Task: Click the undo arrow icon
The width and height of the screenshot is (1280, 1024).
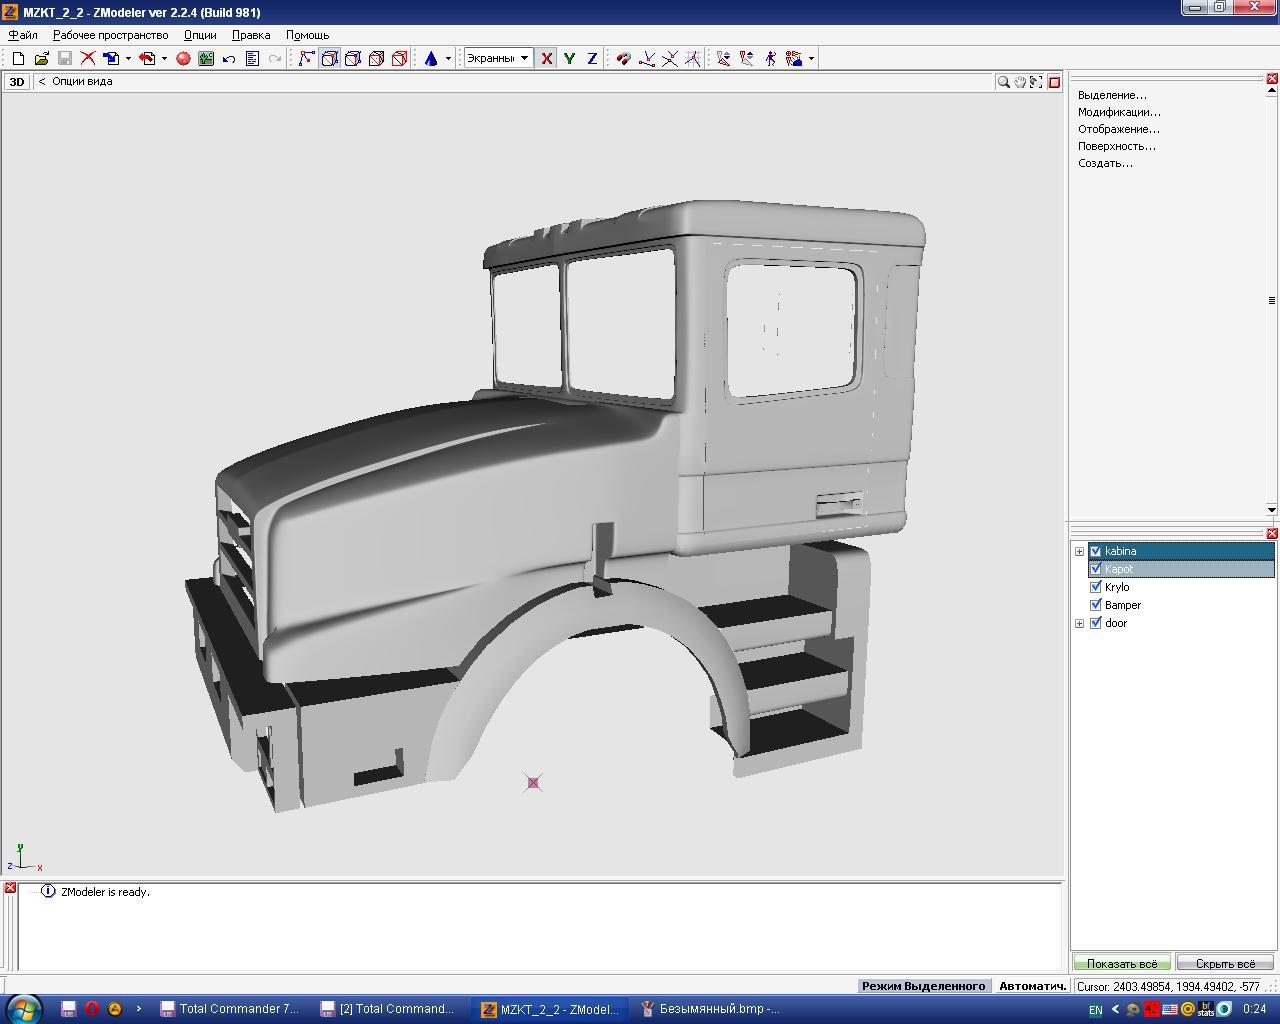Action: click(229, 59)
